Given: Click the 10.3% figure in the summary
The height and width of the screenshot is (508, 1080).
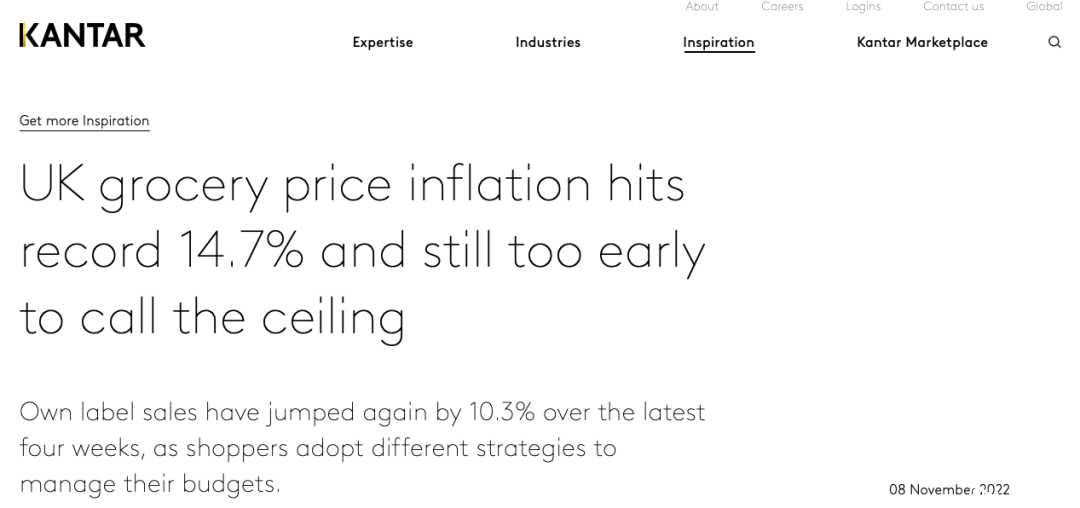Looking at the screenshot, I should tap(502, 412).
